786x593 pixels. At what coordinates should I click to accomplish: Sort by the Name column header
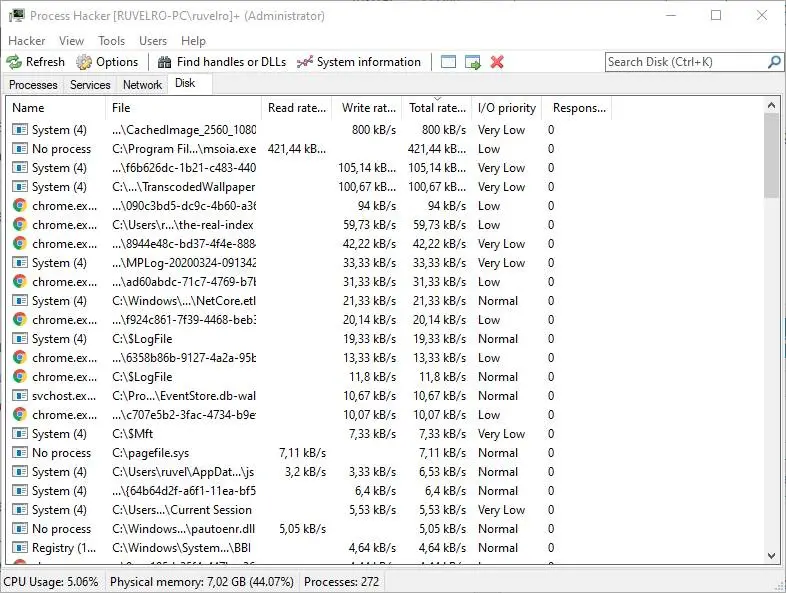click(56, 108)
